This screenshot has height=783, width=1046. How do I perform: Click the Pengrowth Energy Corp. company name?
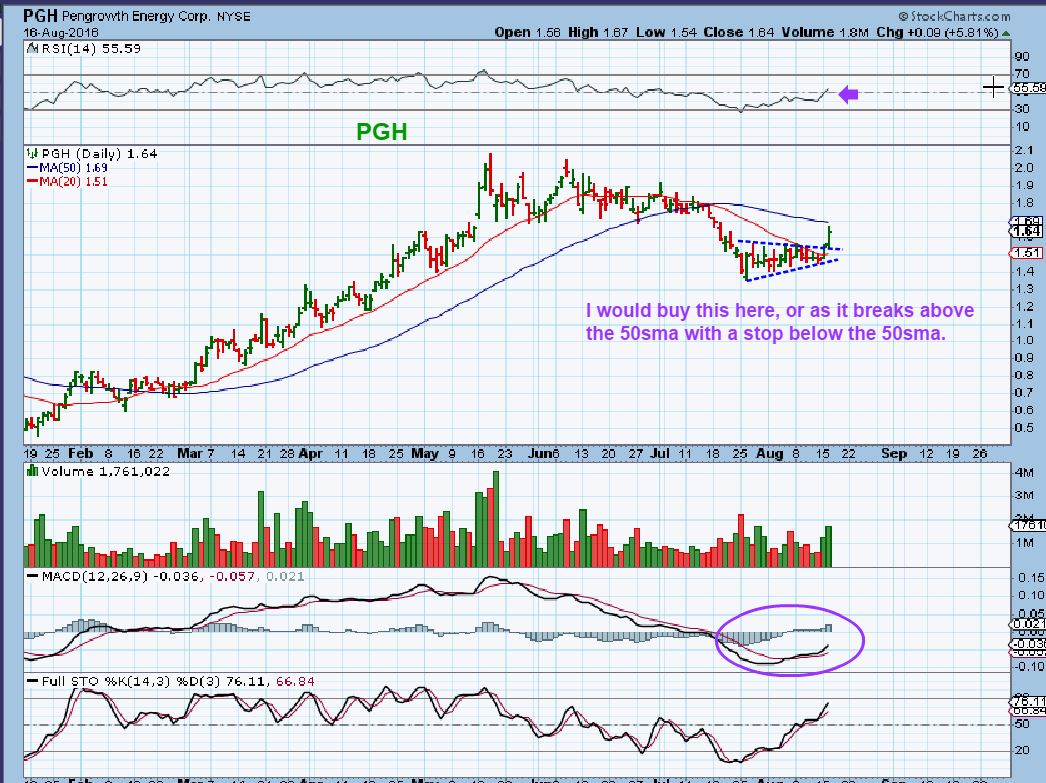(x=136, y=16)
